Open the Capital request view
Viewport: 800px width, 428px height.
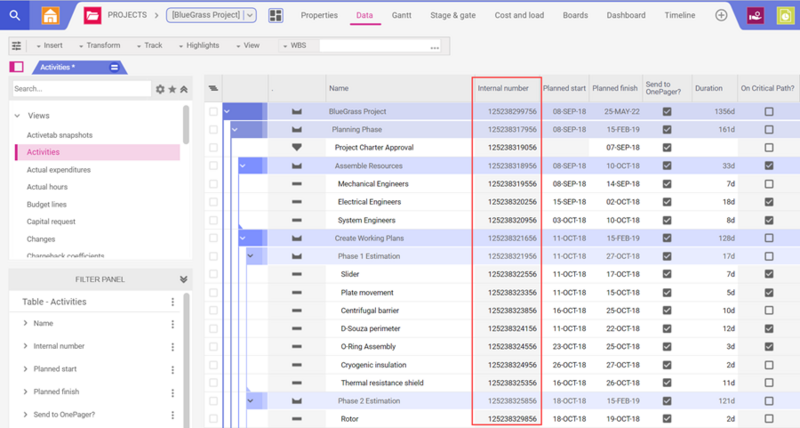[51, 222]
